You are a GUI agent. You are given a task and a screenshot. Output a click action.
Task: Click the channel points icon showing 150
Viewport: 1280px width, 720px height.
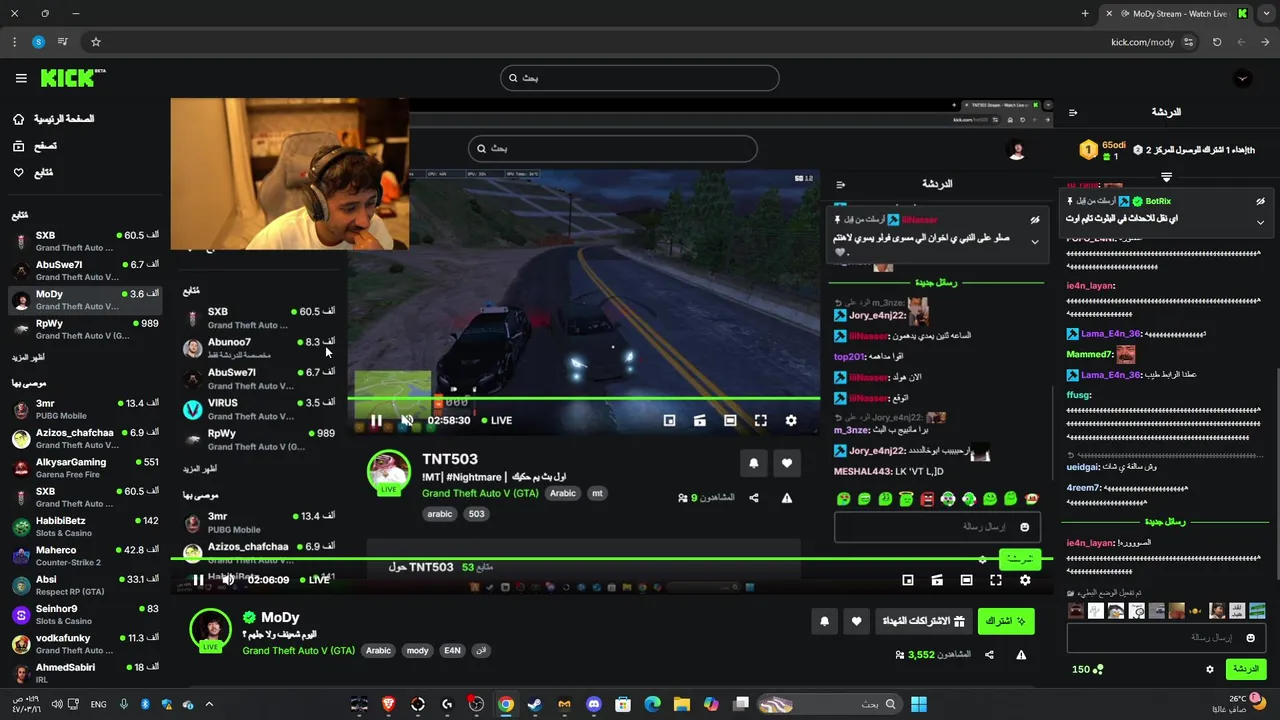[x=1087, y=669]
